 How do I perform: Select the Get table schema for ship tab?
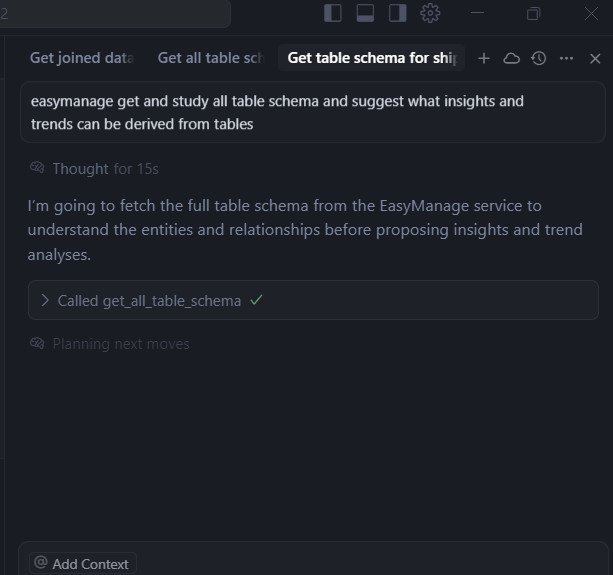point(371,58)
